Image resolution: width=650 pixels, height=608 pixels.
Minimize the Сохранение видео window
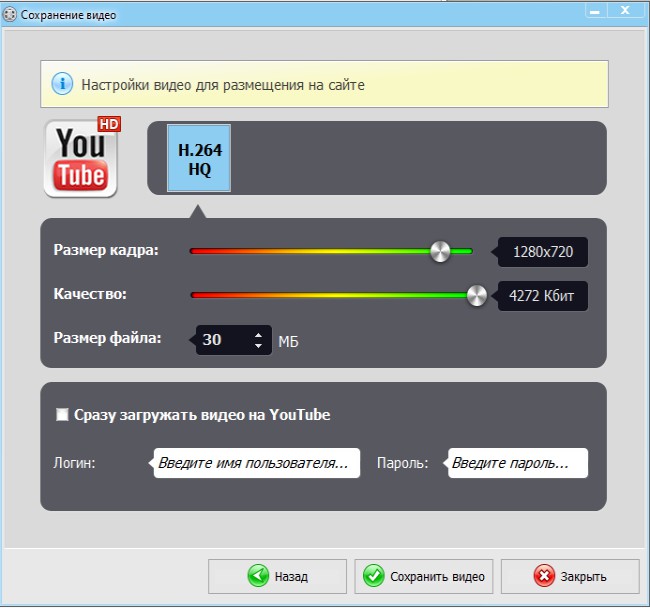click(595, 11)
